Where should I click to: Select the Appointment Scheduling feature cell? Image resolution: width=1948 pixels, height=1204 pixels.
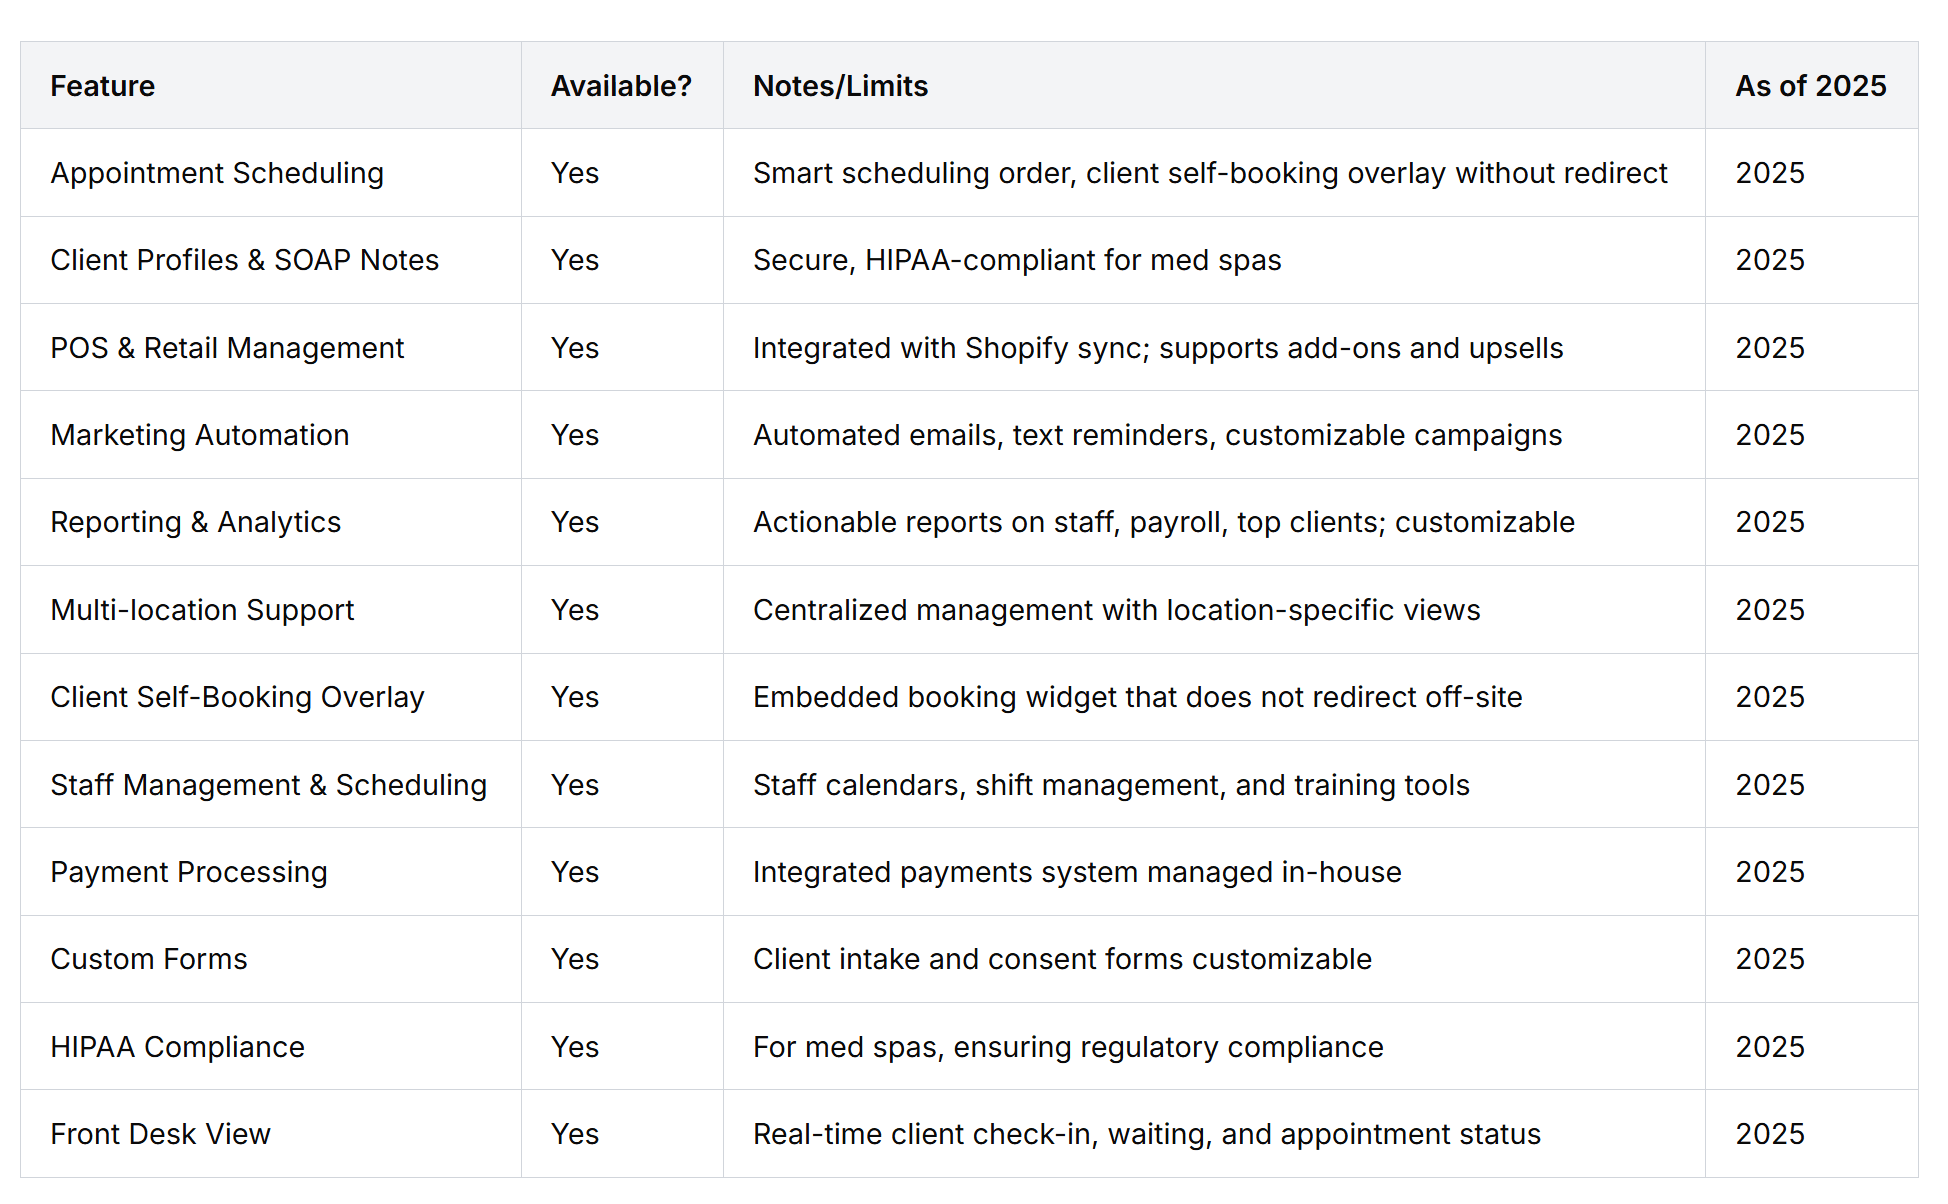217,173
